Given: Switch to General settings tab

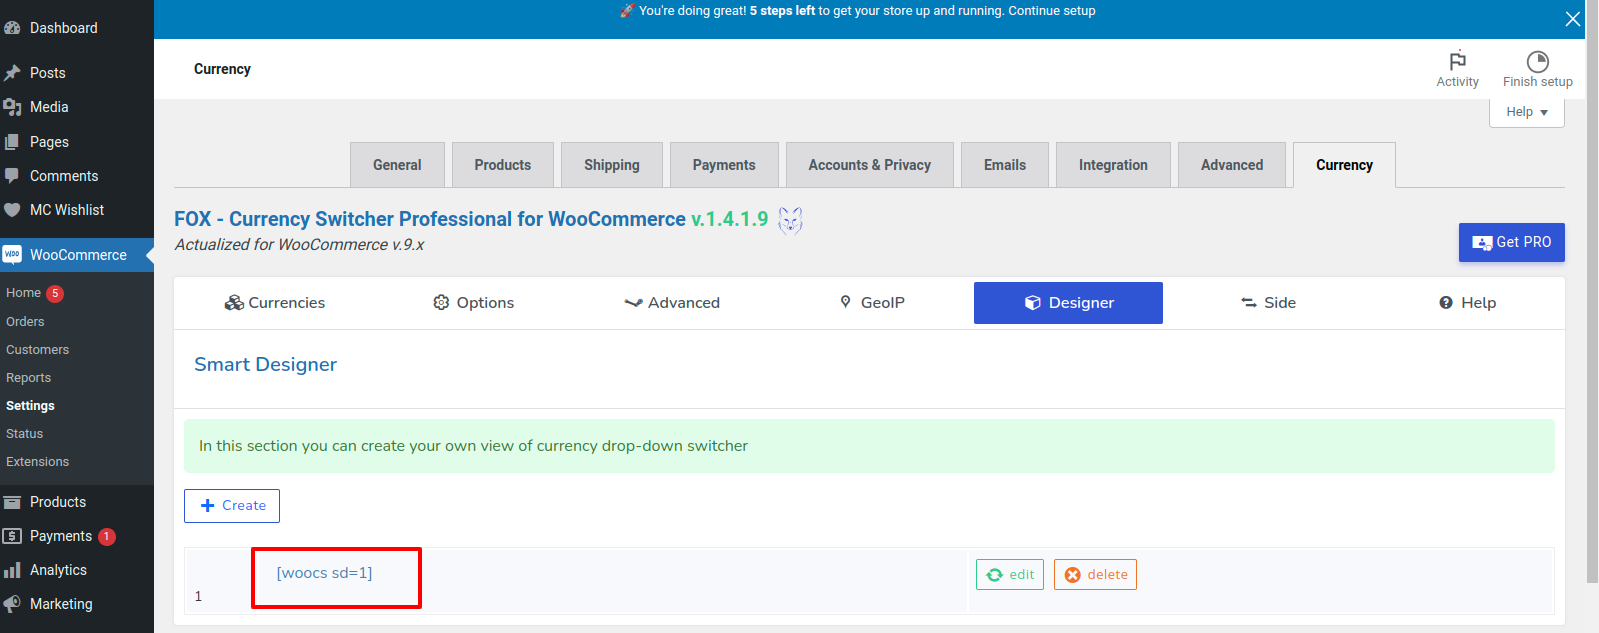Looking at the screenshot, I should 397,165.
